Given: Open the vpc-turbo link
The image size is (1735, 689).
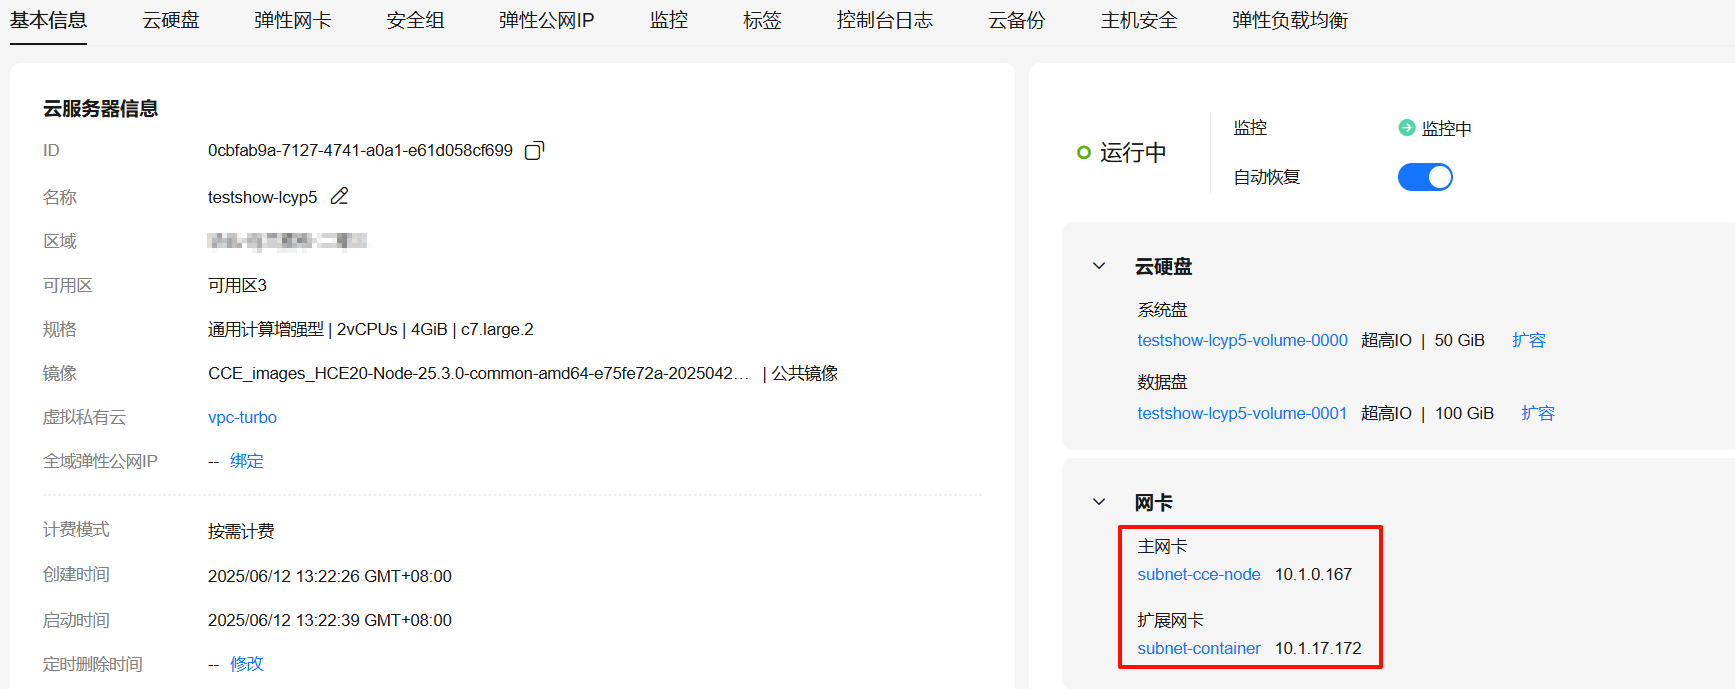Looking at the screenshot, I should tap(242, 417).
